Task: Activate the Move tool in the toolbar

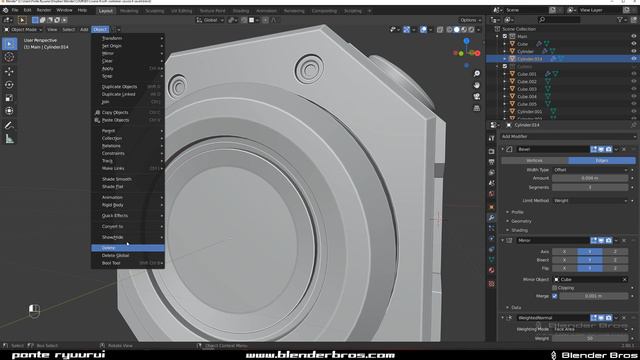Action: tap(9, 71)
